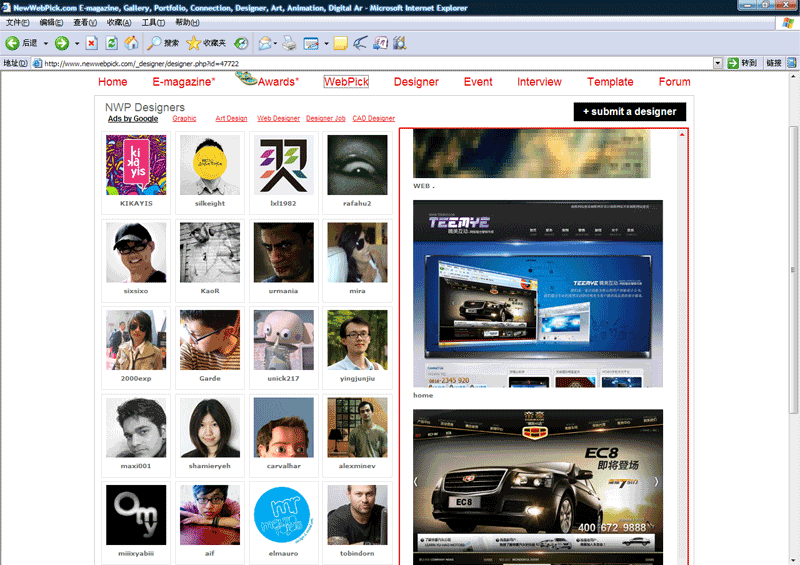Follow the Web Designer ad link
The image size is (800, 565).
278,119
